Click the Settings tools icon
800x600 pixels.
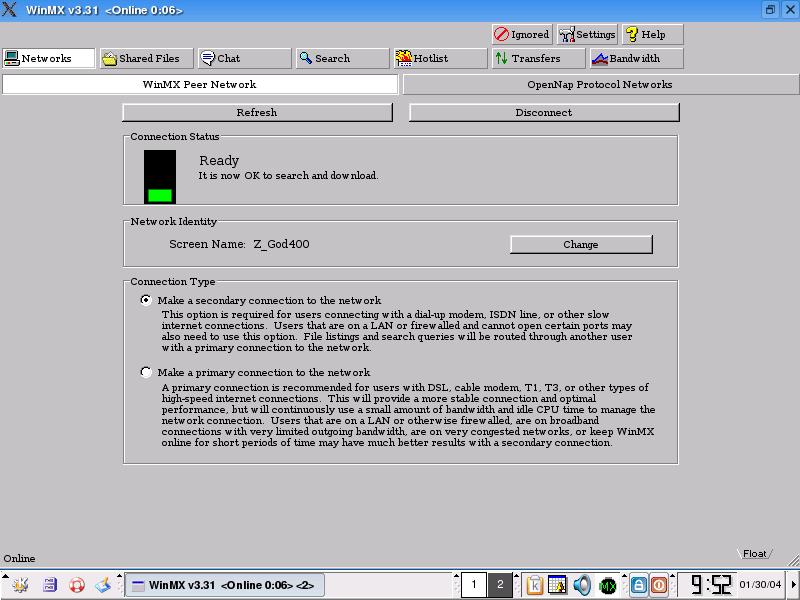tap(567, 35)
